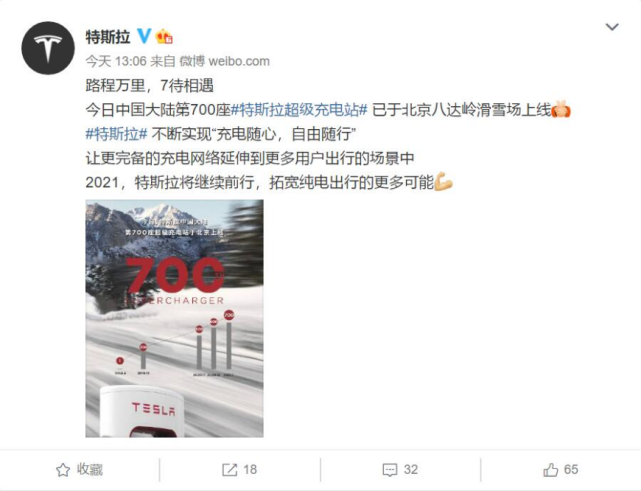Click the 收藏 favorite label
The image size is (641, 491).
[90, 470]
